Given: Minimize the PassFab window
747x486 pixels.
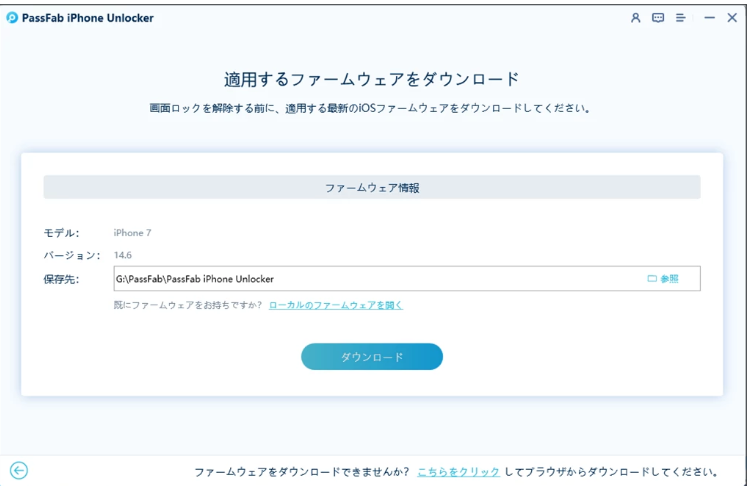Looking at the screenshot, I should coord(709,18).
